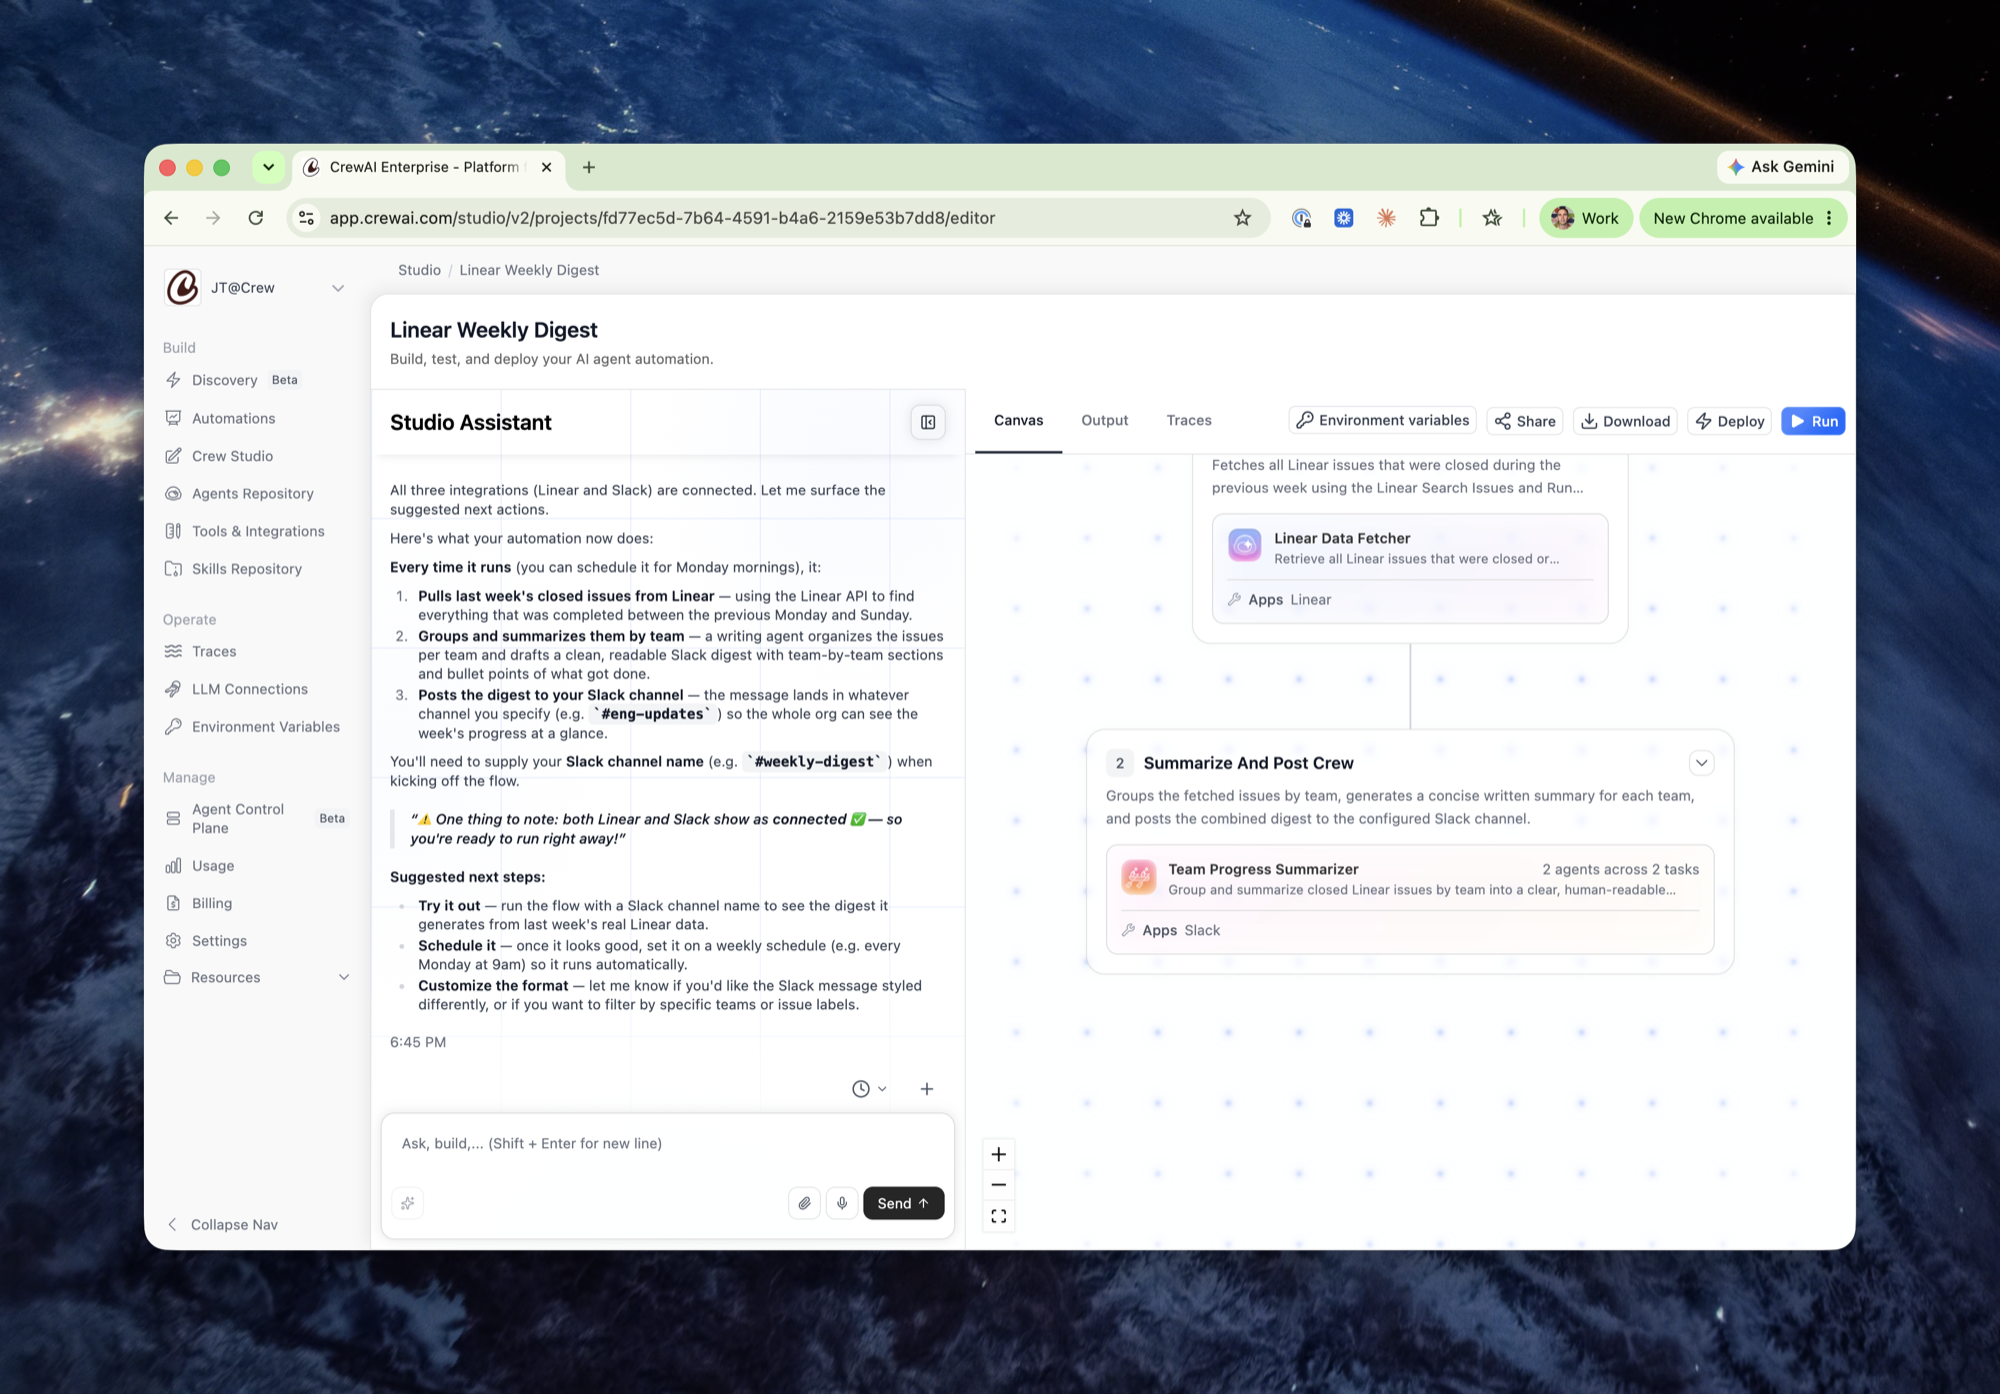Viewport: 2000px width, 1394px height.
Task: Start a new chat with plus icon
Action: pyautogui.click(x=927, y=1089)
